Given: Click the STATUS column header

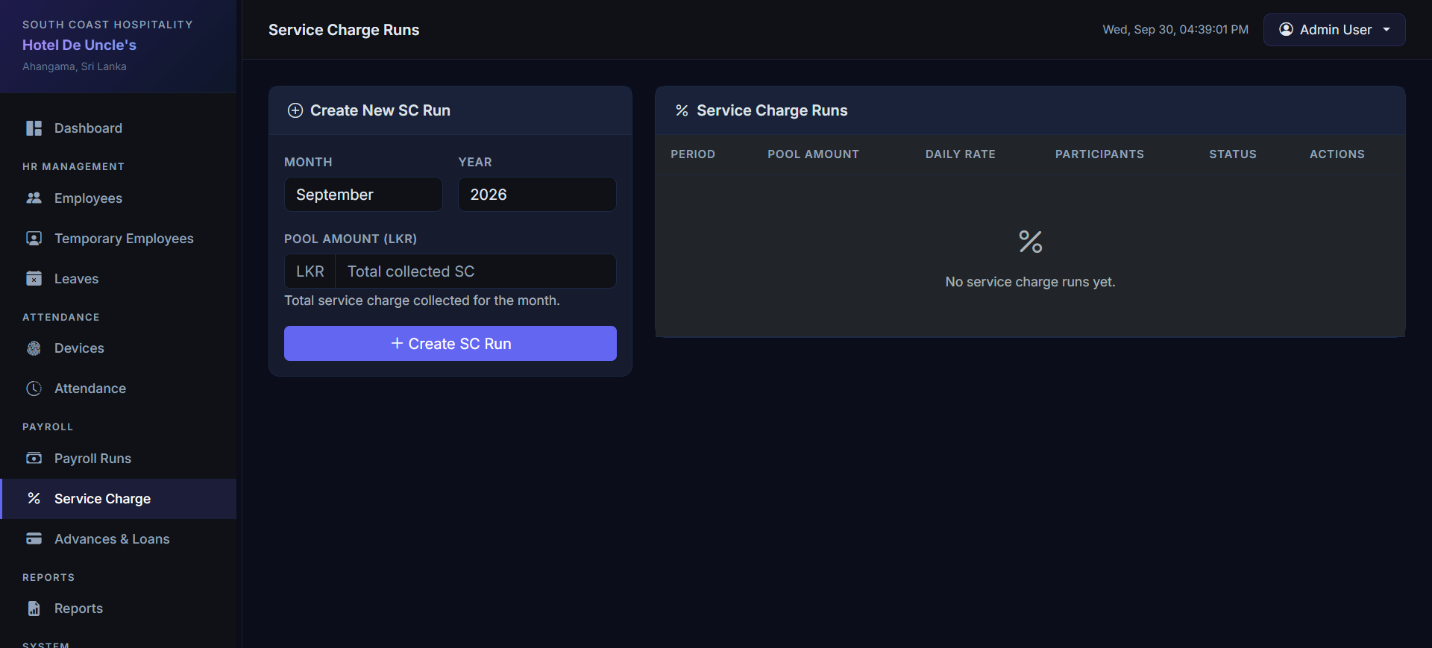Looking at the screenshot, I should (x=1232, y=154).
